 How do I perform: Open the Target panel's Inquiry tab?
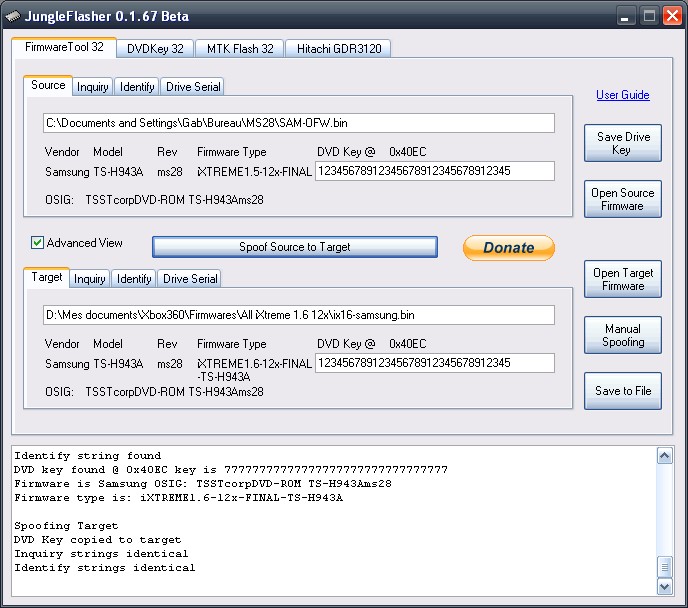tap(90, 279)
